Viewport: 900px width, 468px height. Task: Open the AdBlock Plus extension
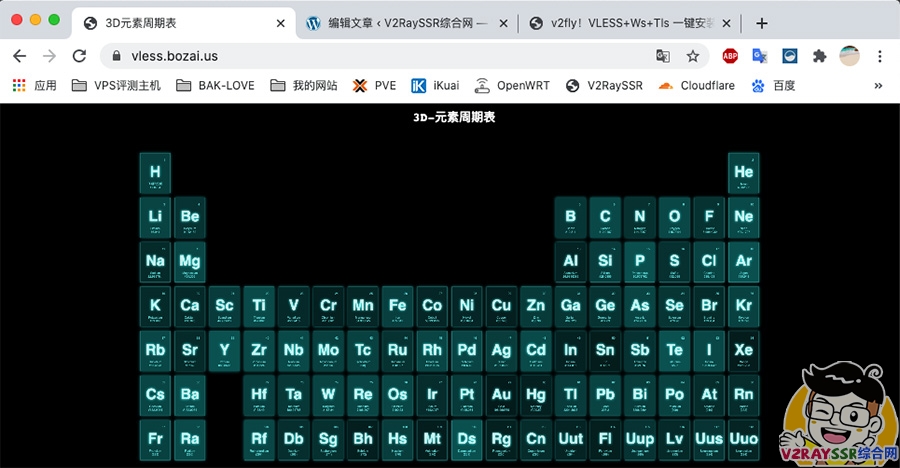(x=731, y=56)
